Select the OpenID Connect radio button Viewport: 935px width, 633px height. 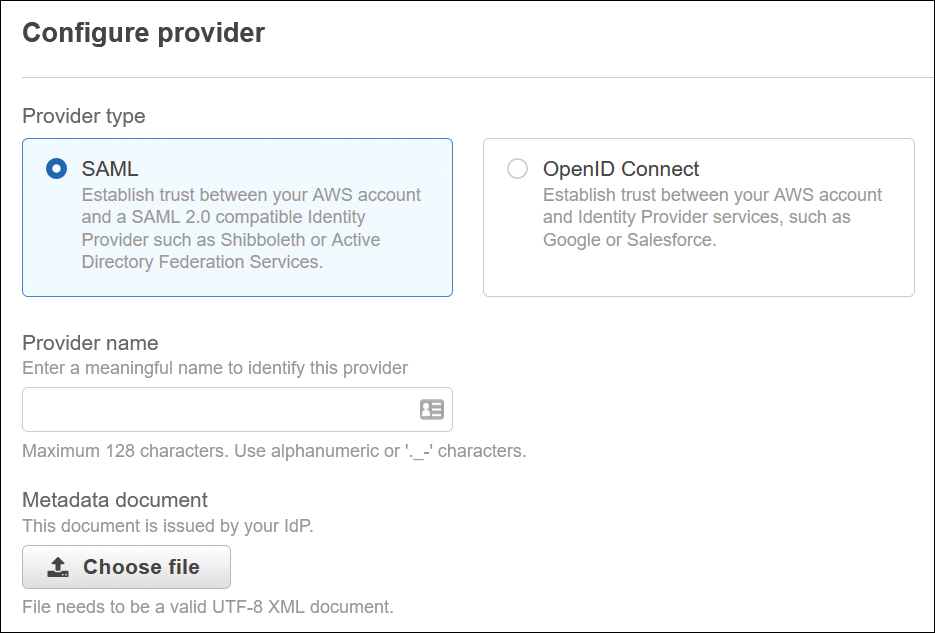tap(517, 169)
